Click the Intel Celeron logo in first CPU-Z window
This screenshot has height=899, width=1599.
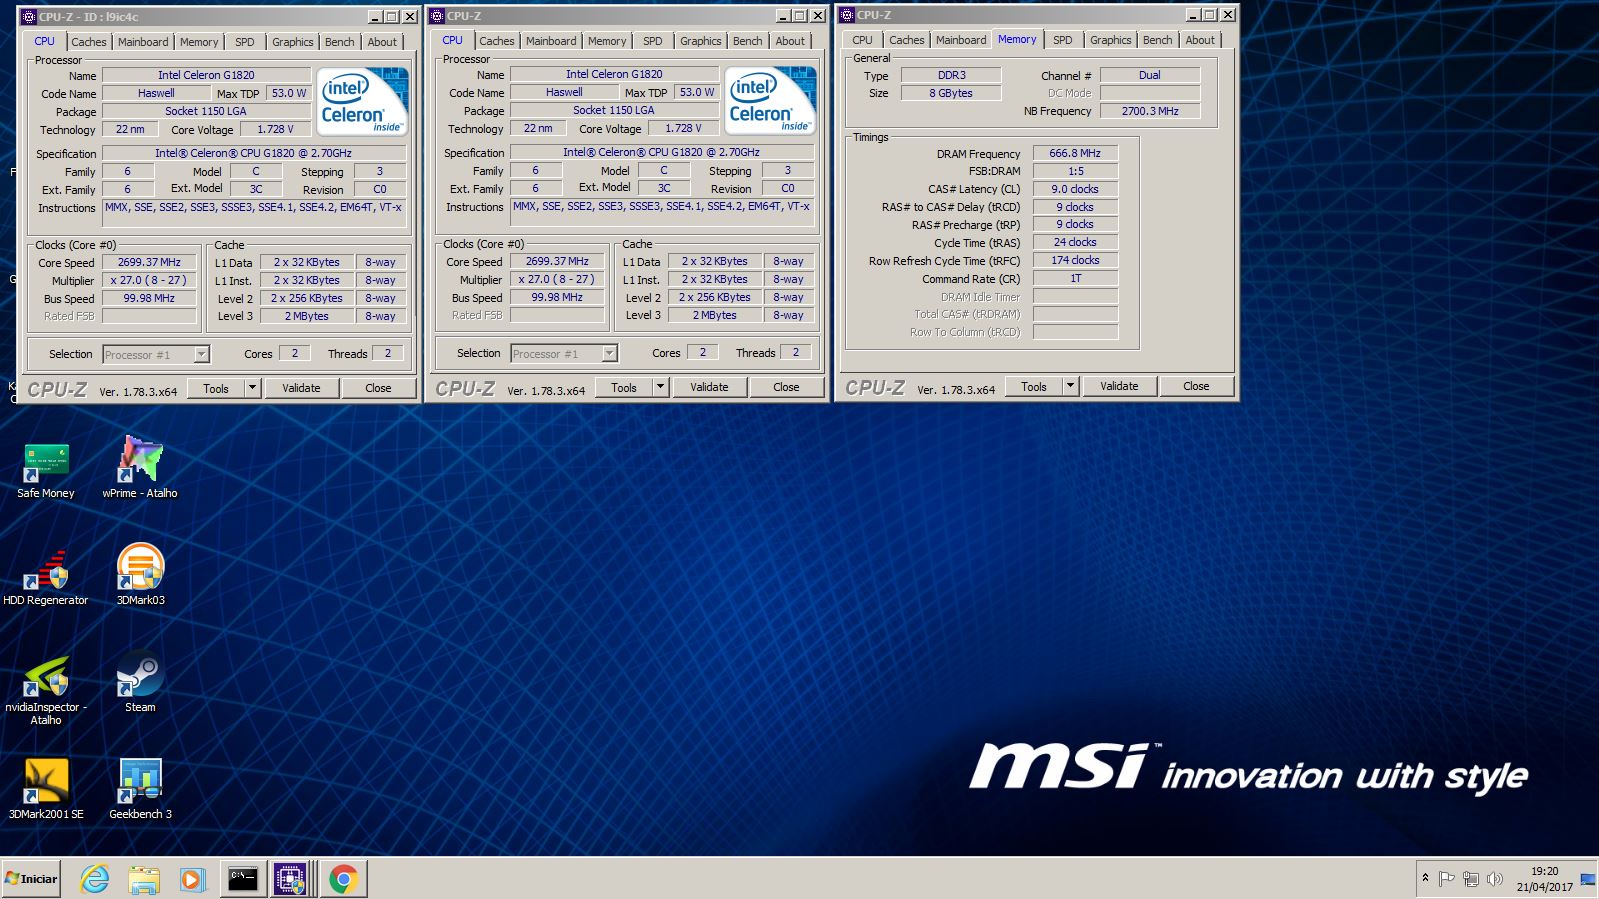(x=363, y=101)
